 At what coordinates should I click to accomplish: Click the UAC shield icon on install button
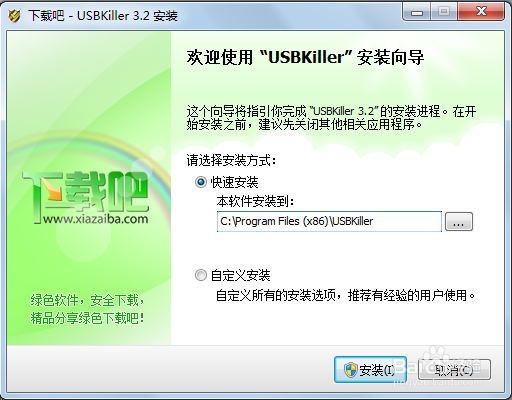click(x=350, y=370)
